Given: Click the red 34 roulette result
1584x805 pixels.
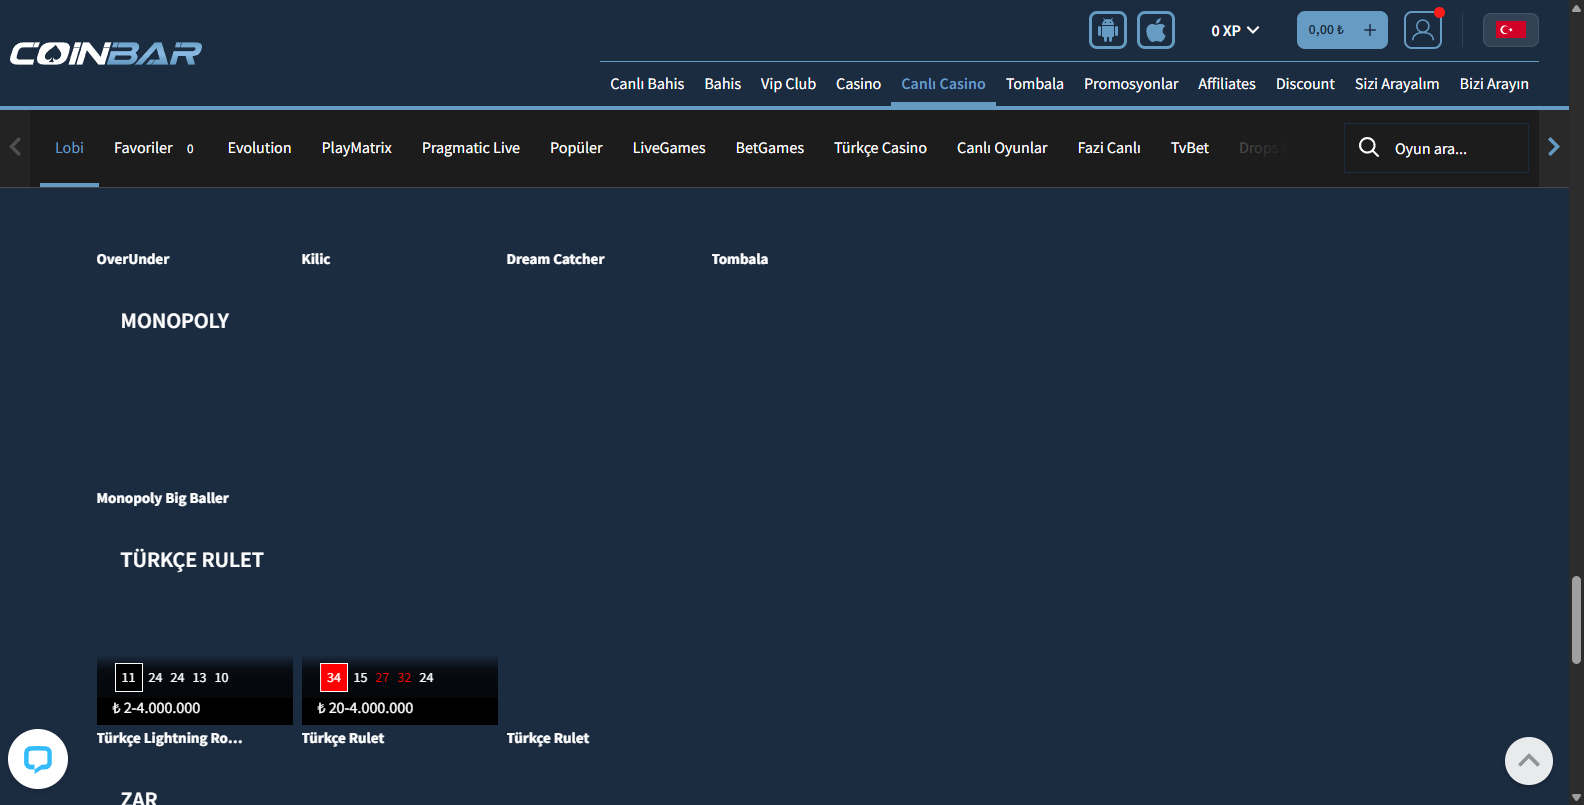Looking at the screenshot, I should pyautogui.click(x=334, y=677).
